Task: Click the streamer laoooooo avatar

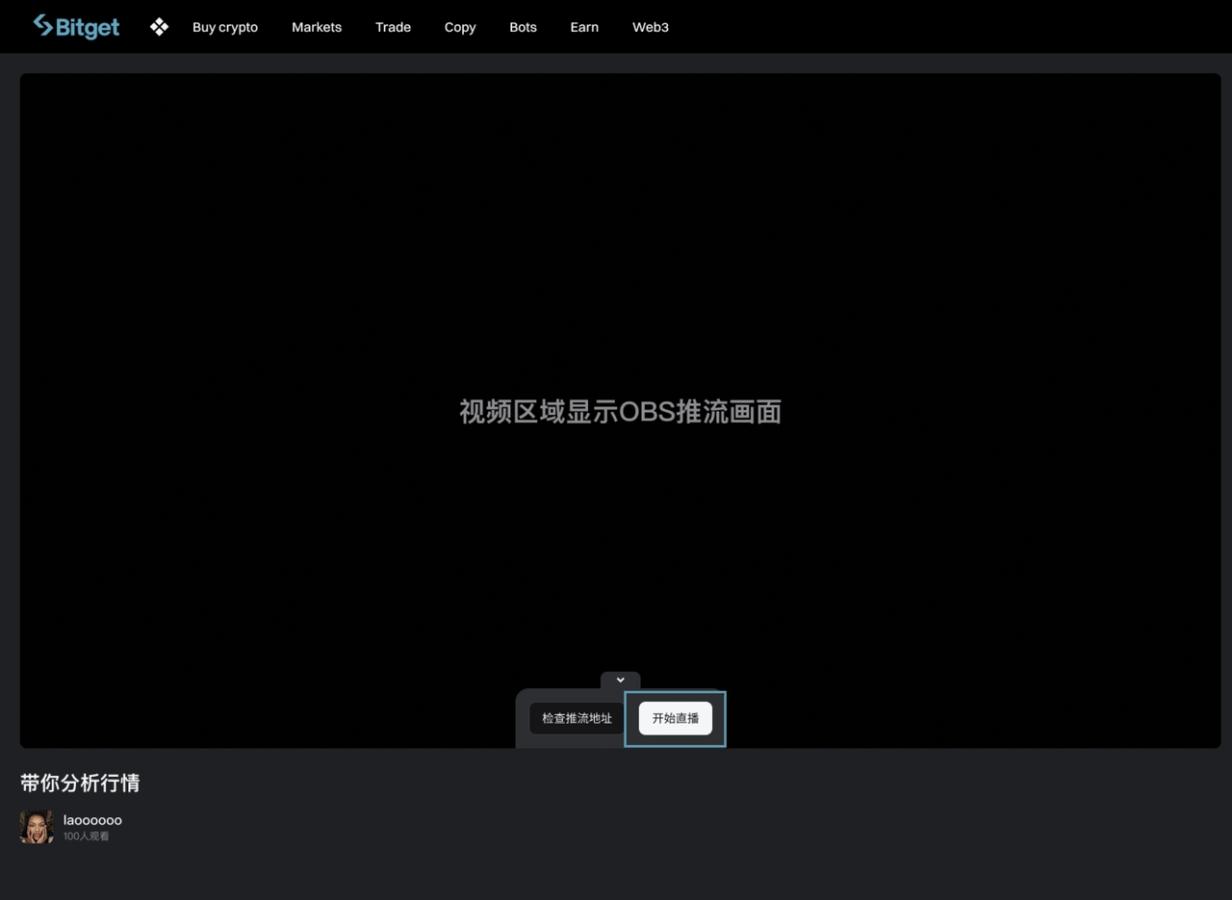Action: point(36,826)
